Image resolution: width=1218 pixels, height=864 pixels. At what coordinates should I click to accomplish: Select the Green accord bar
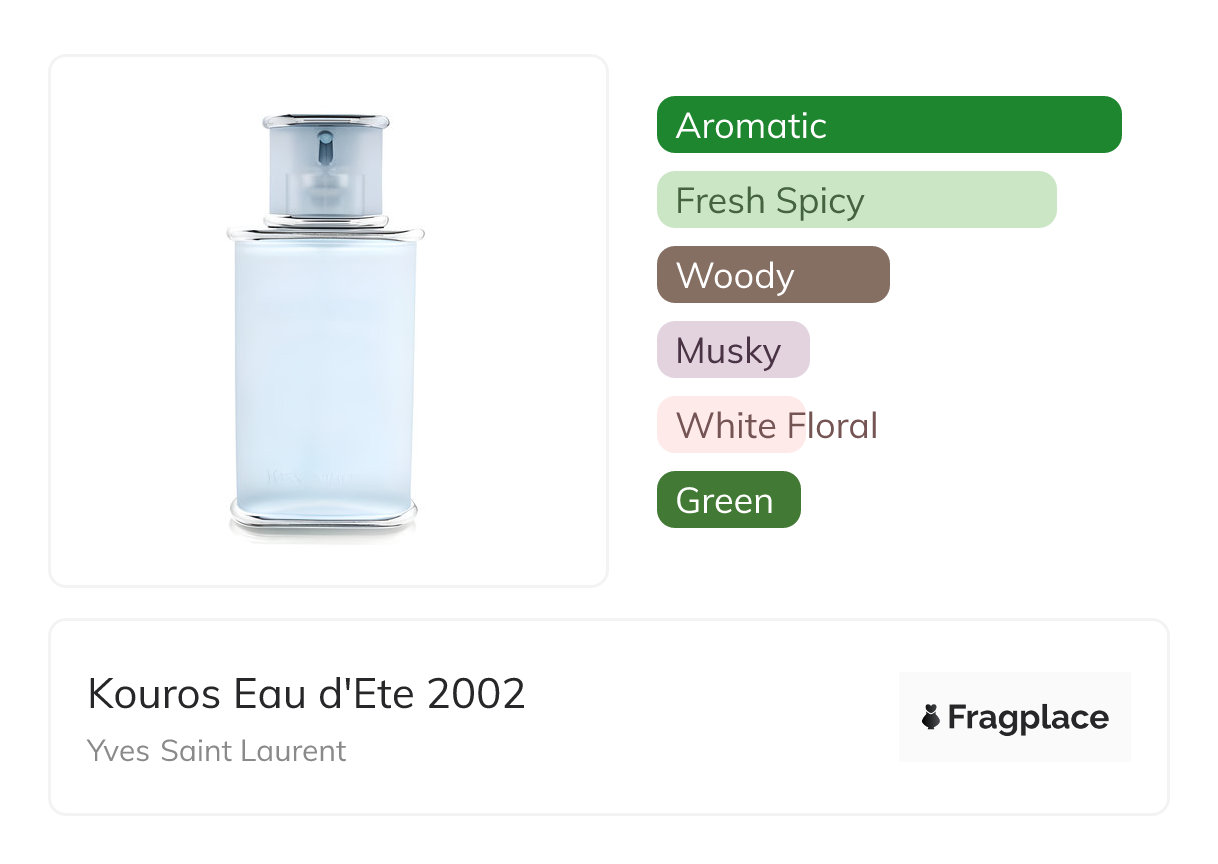point(729,500)
